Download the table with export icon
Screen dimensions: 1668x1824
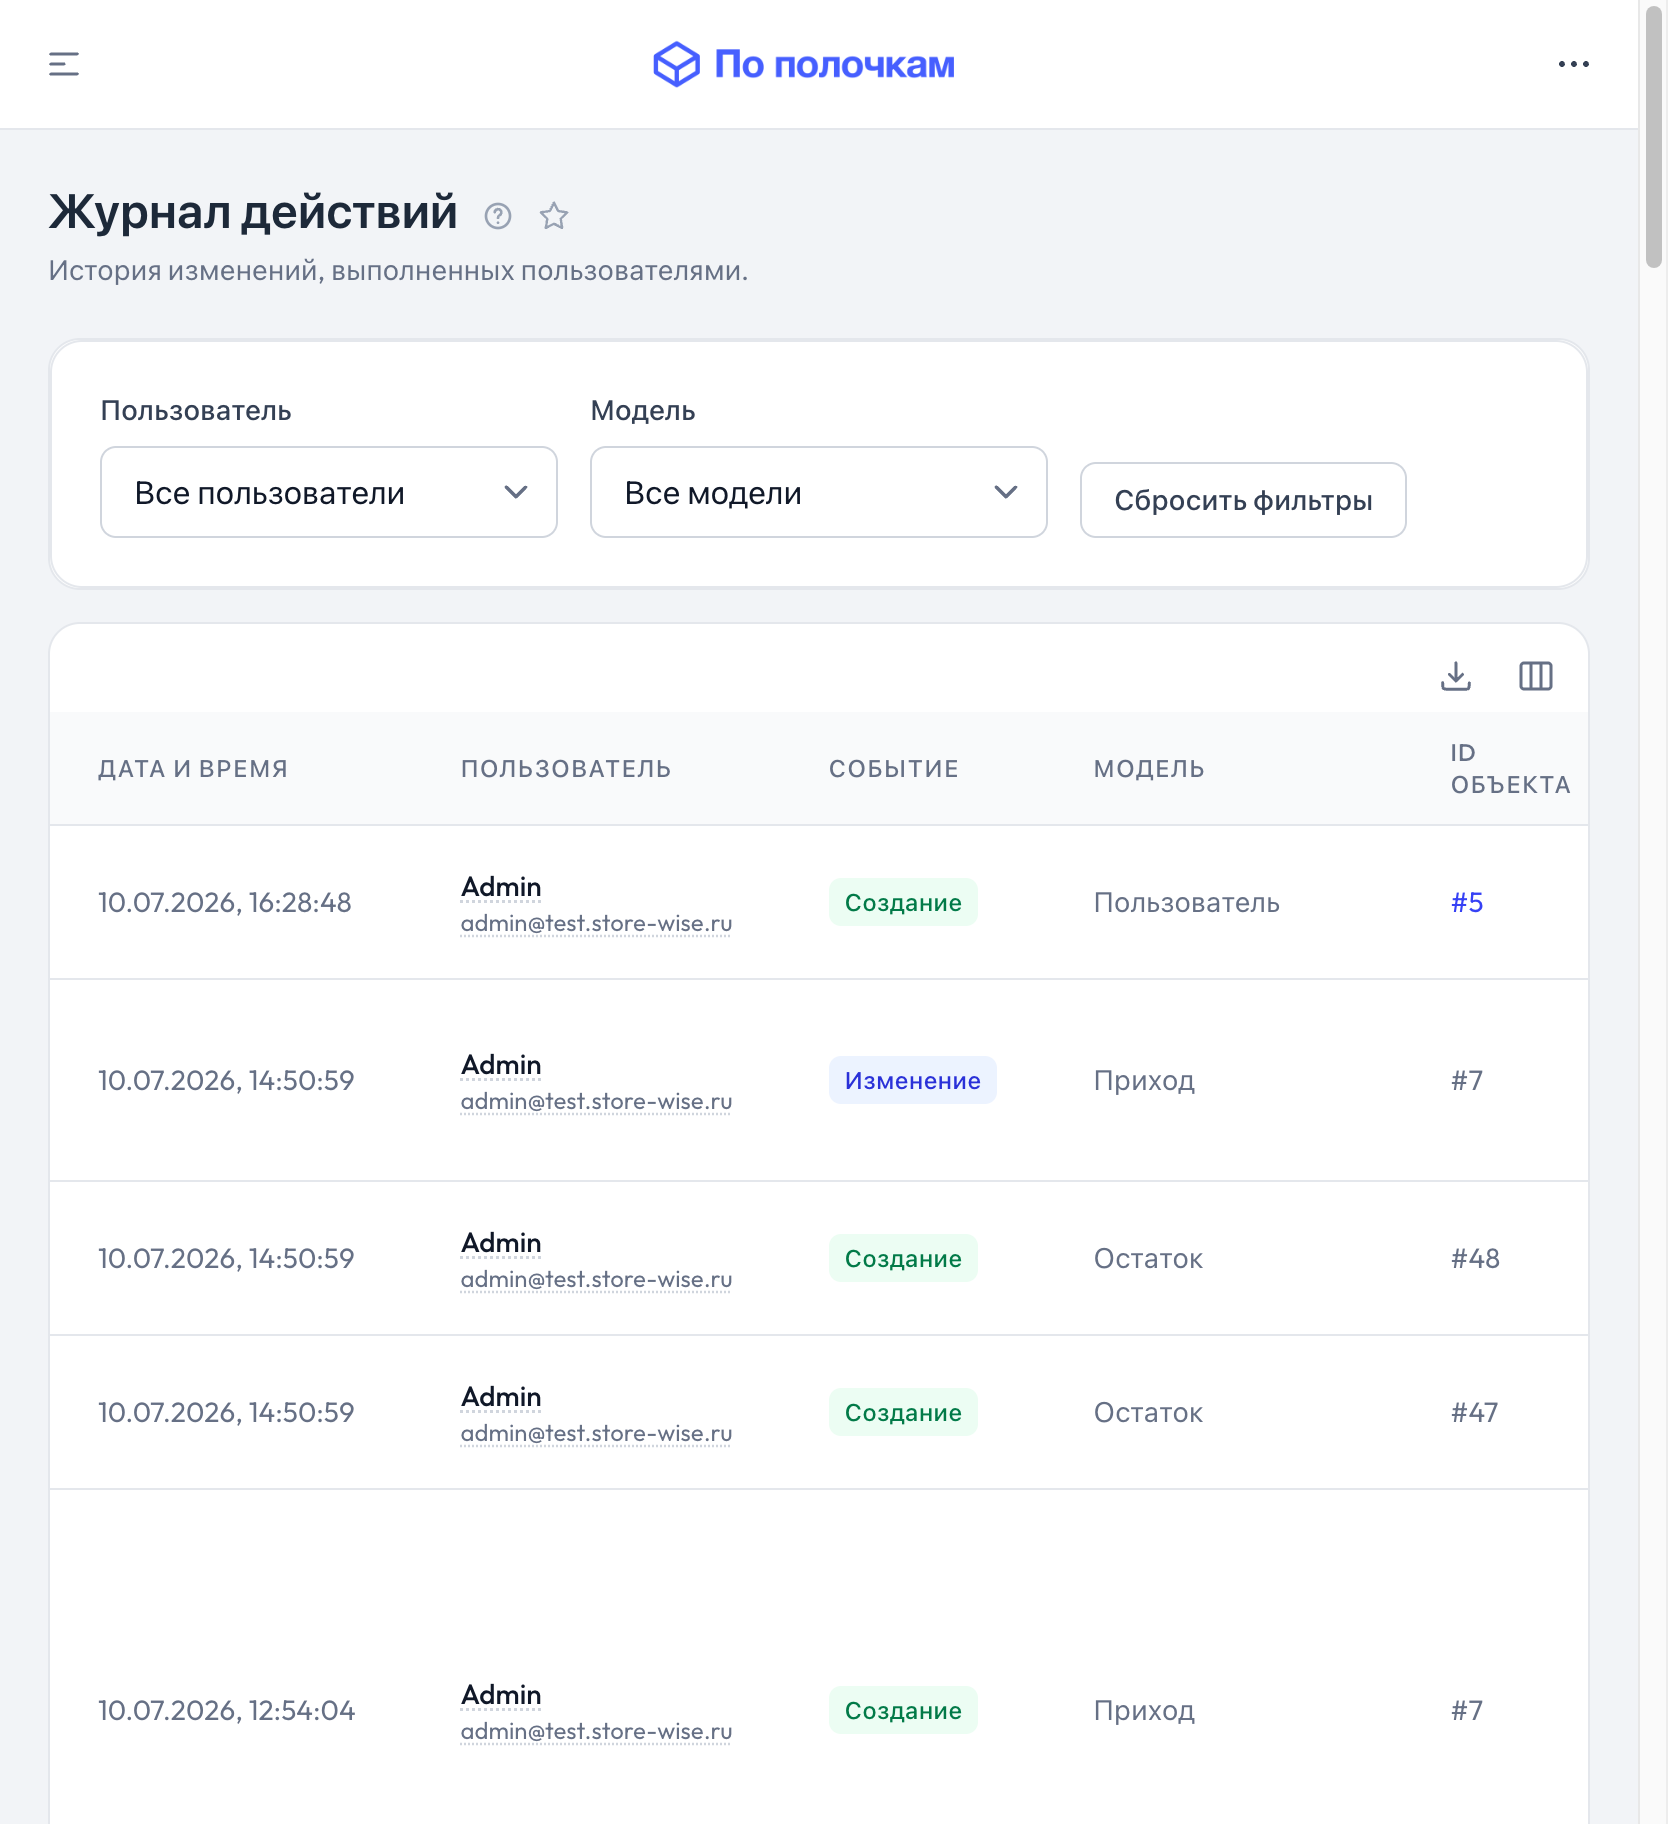(x=1456, y=676)
